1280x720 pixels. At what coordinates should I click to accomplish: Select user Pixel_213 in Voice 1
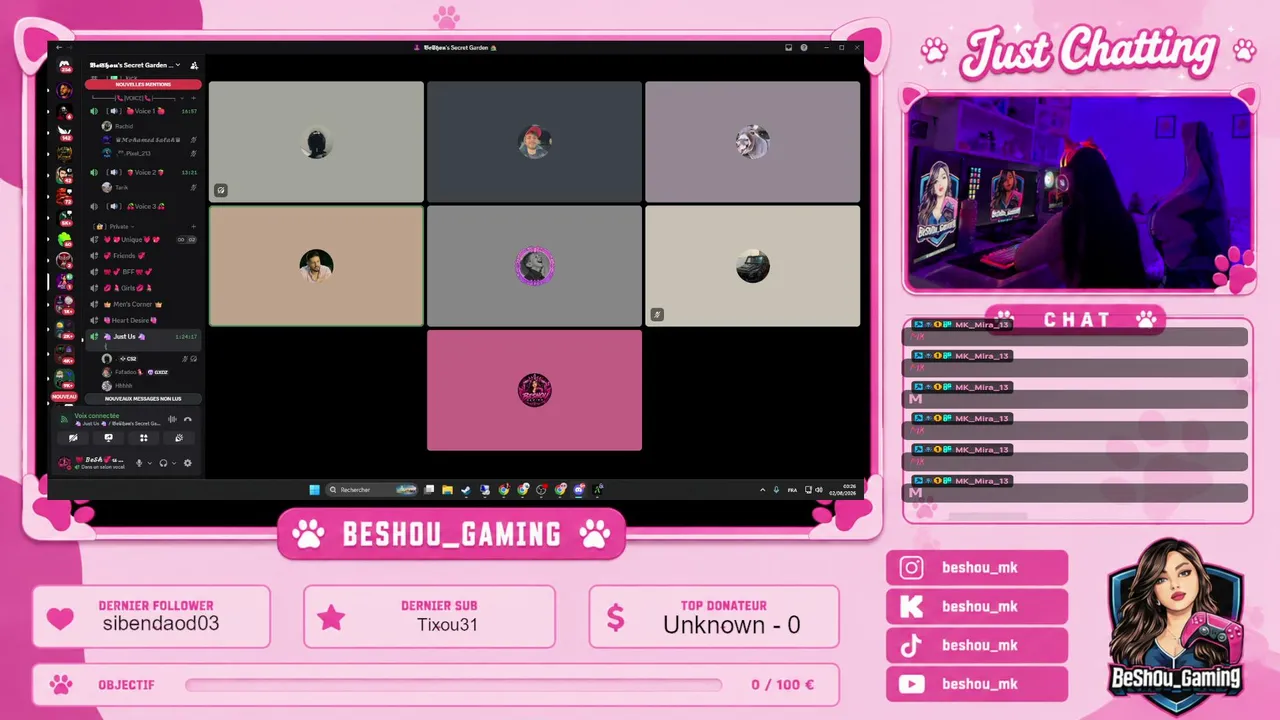(150, 153)
